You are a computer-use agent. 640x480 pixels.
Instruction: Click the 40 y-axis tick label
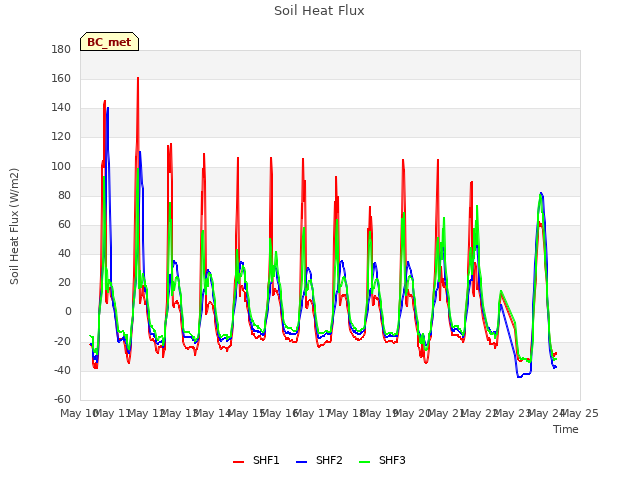(64, 253)
